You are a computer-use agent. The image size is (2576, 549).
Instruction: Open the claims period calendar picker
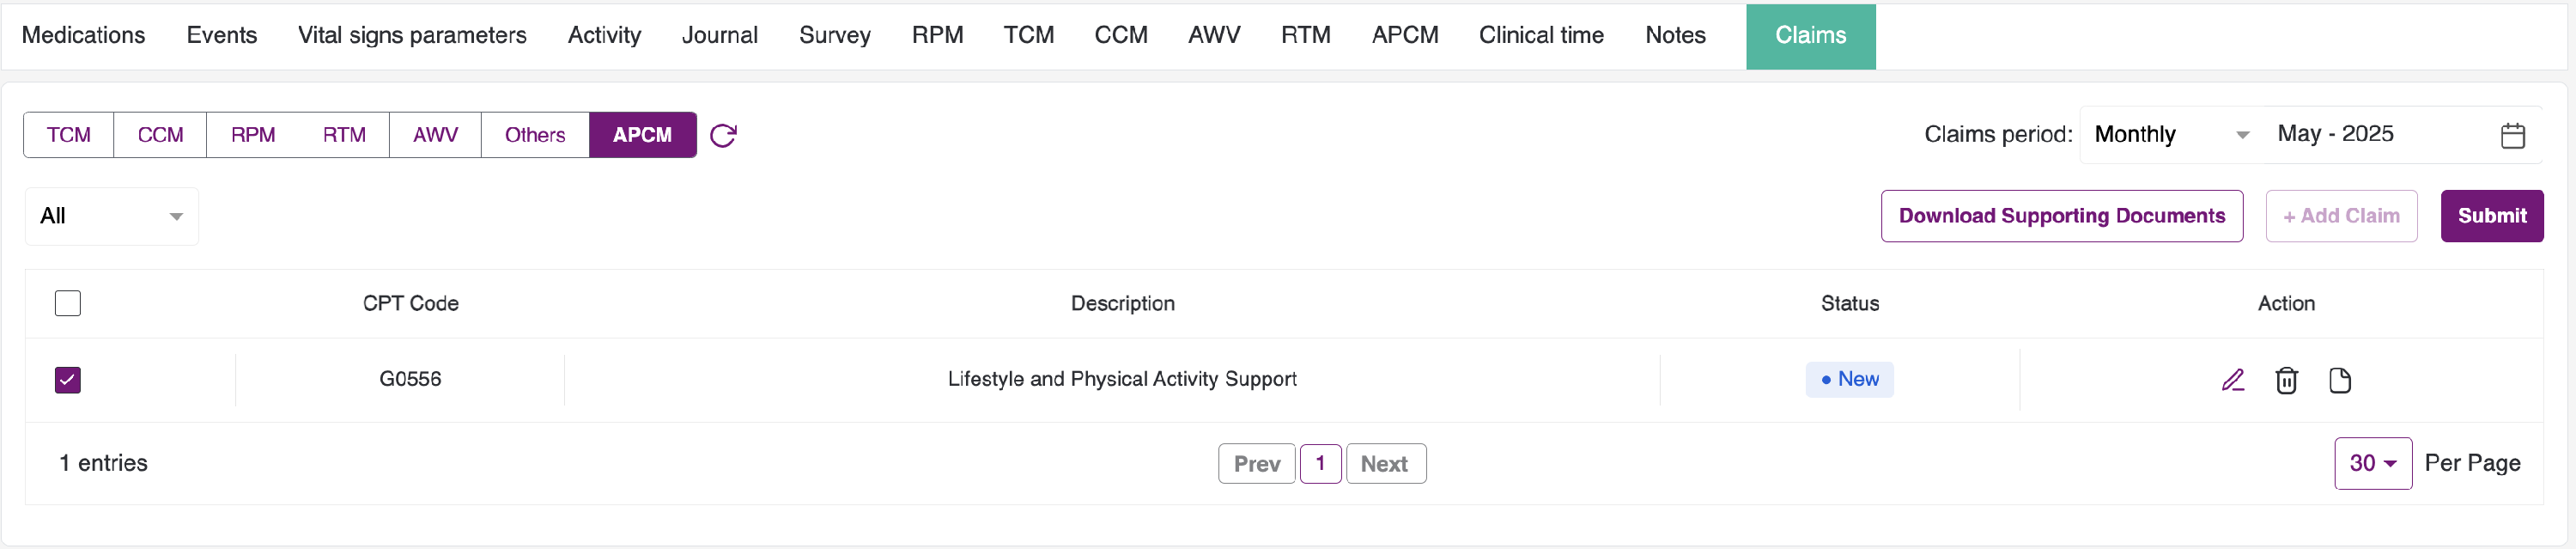pos(2512,135)
